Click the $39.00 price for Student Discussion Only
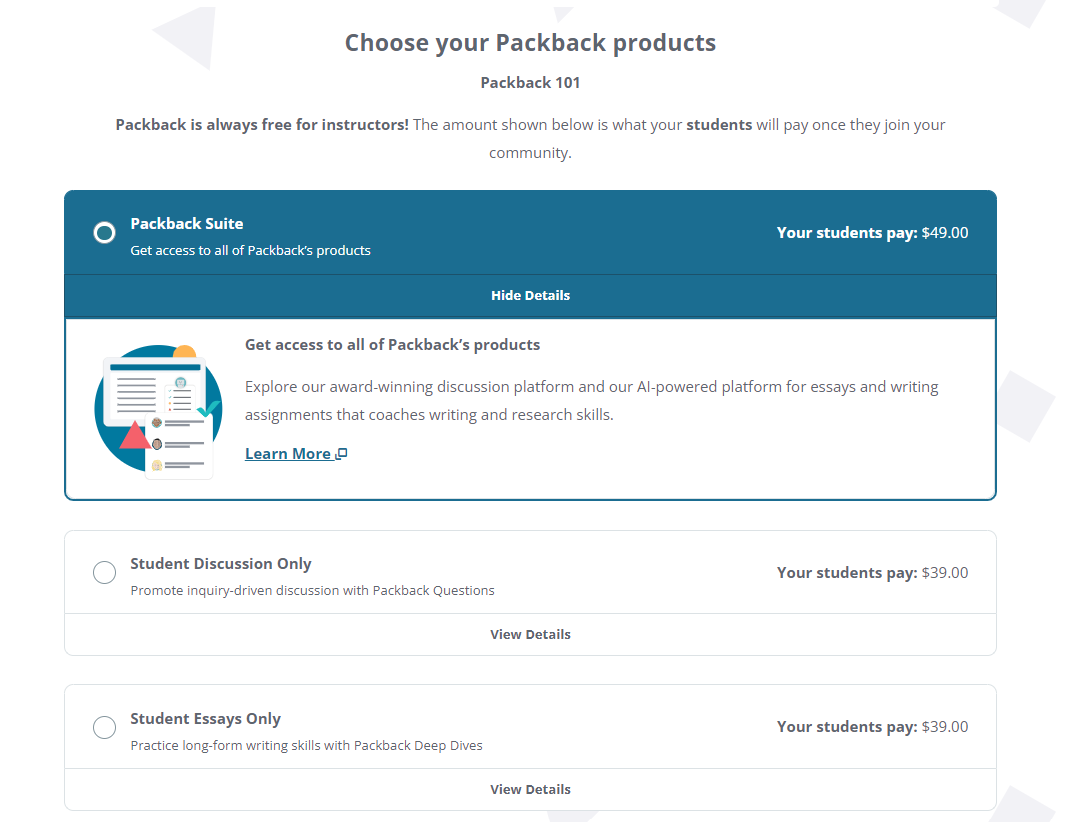 (x=944, y=572)
